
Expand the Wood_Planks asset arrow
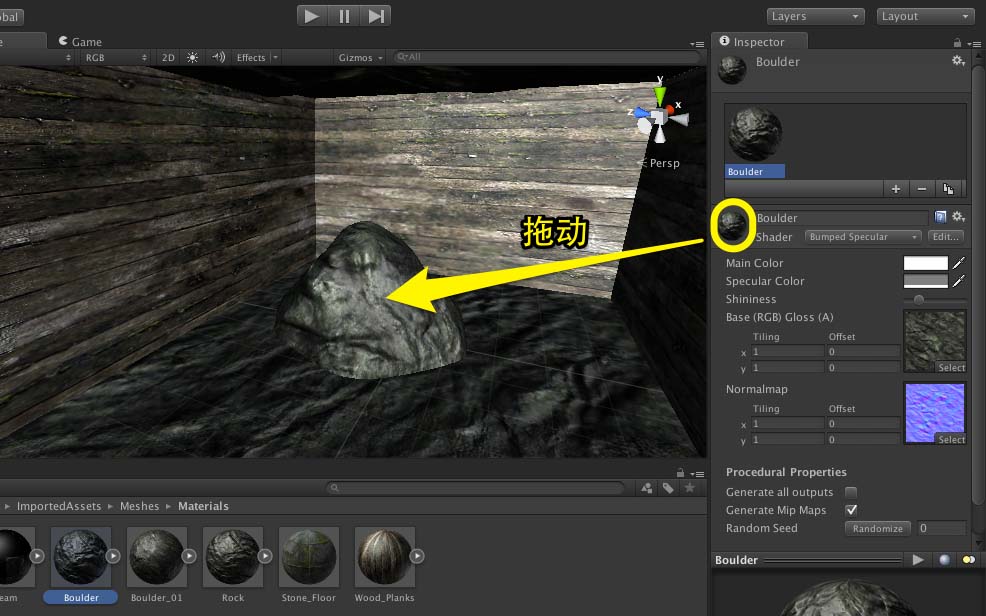418,556
